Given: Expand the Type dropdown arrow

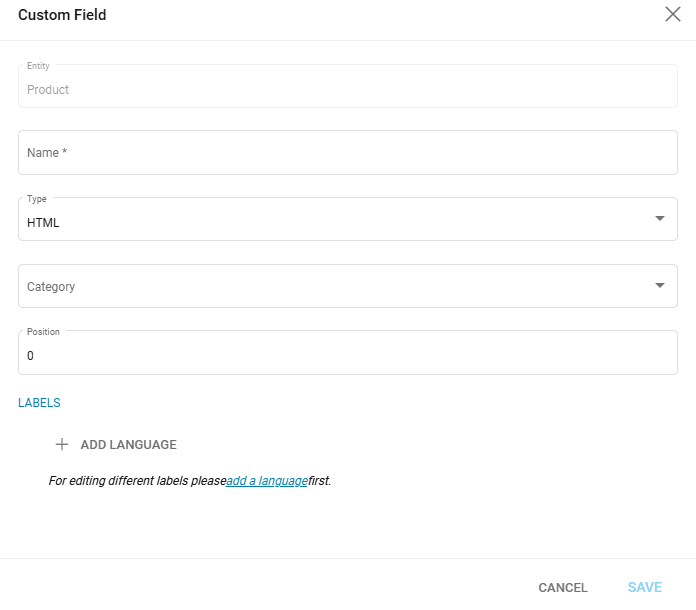Looking at the screenshot, I should click(x=659, y=219).
